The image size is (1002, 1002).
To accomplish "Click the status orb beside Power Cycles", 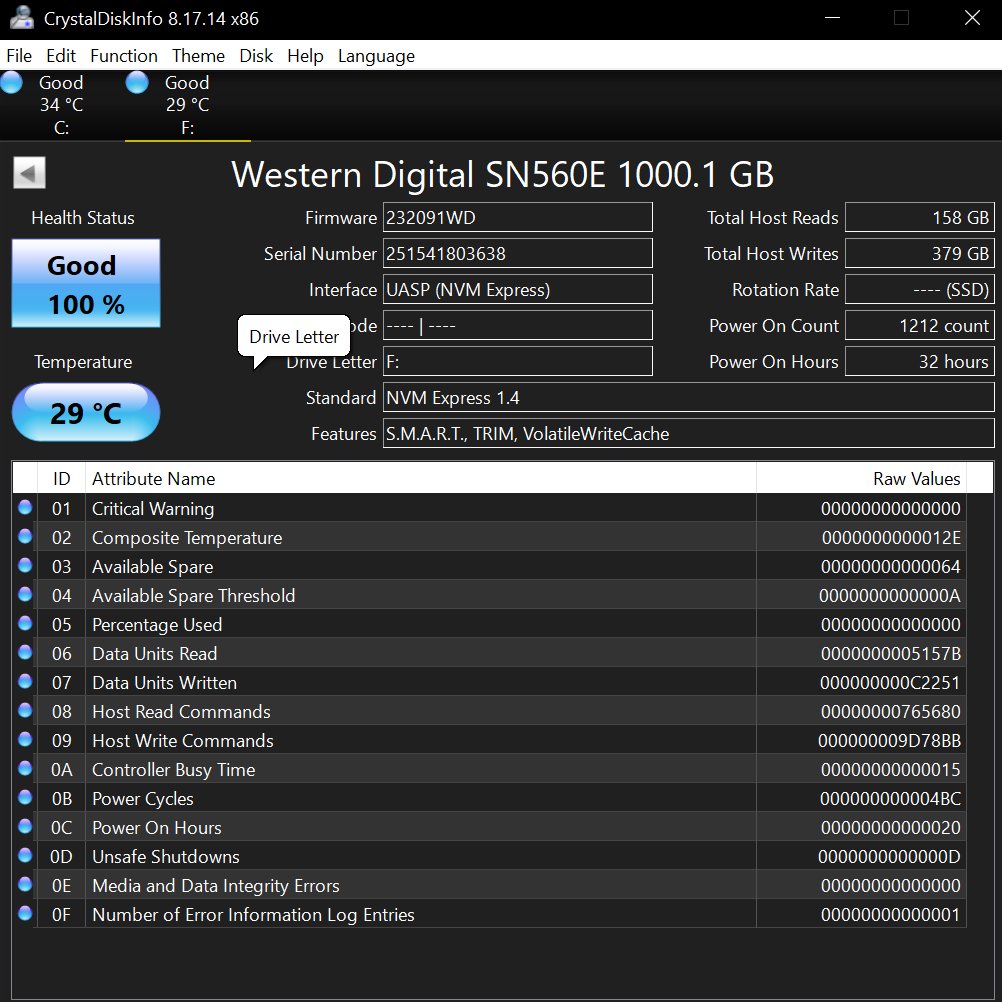I will tap(25, 797).
